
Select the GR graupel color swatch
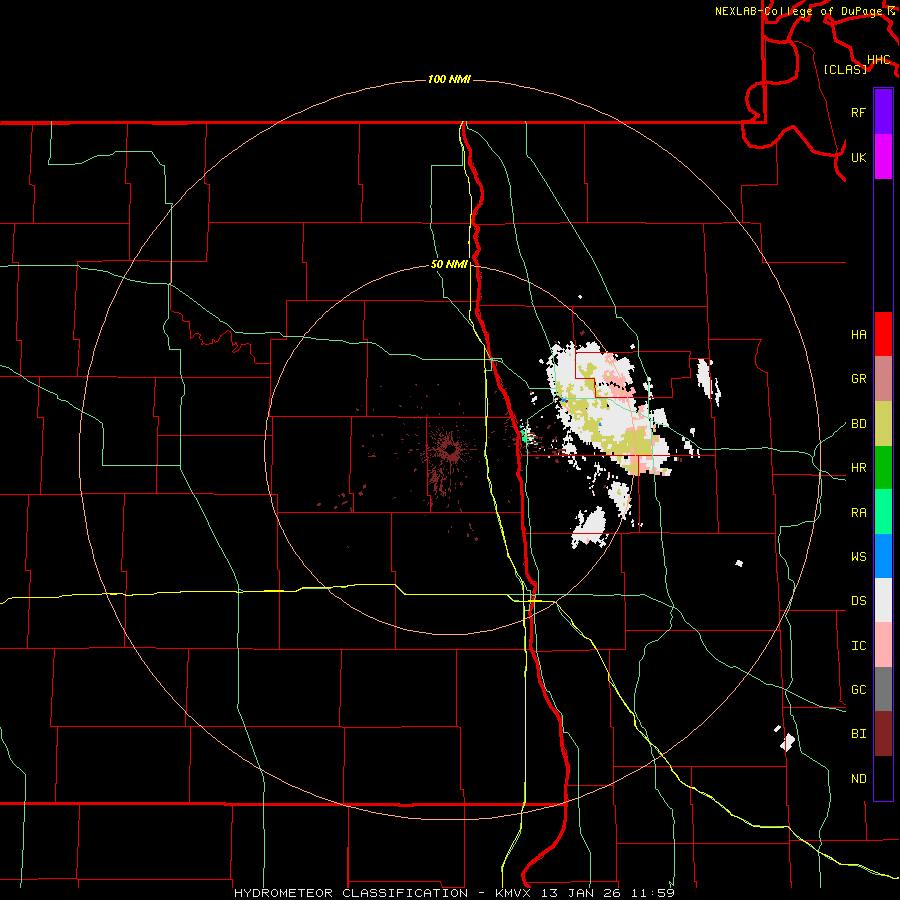883,379
